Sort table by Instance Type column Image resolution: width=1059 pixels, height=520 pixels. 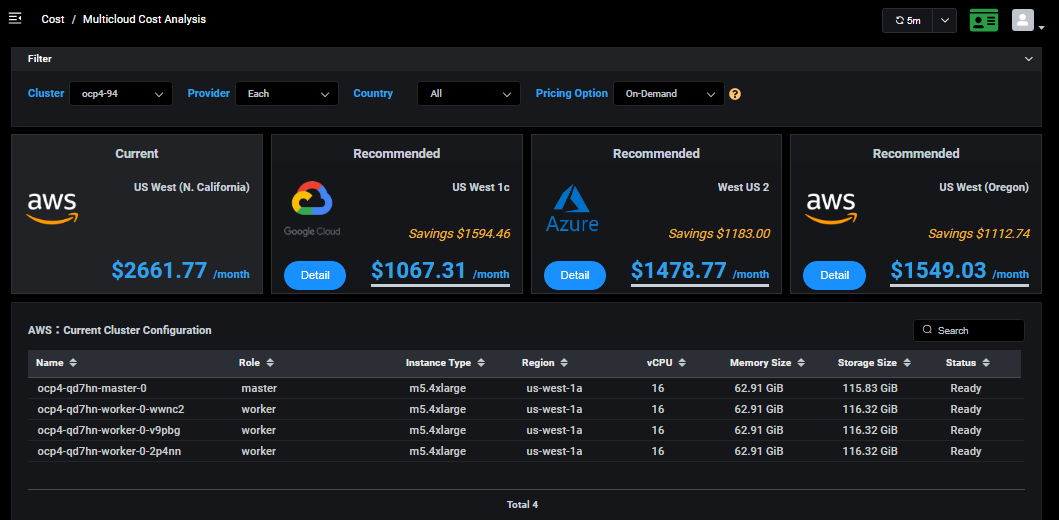445,363
